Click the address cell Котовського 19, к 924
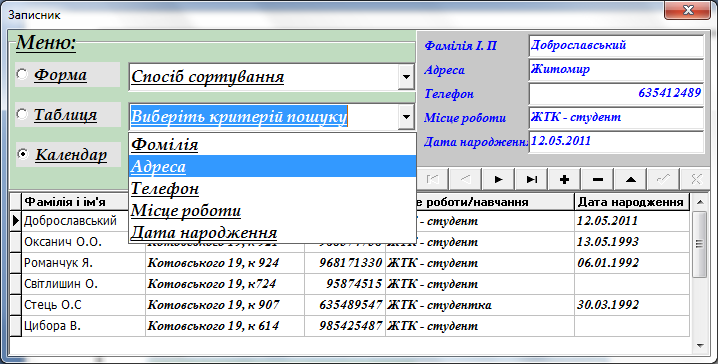 [x=225, y=263]
